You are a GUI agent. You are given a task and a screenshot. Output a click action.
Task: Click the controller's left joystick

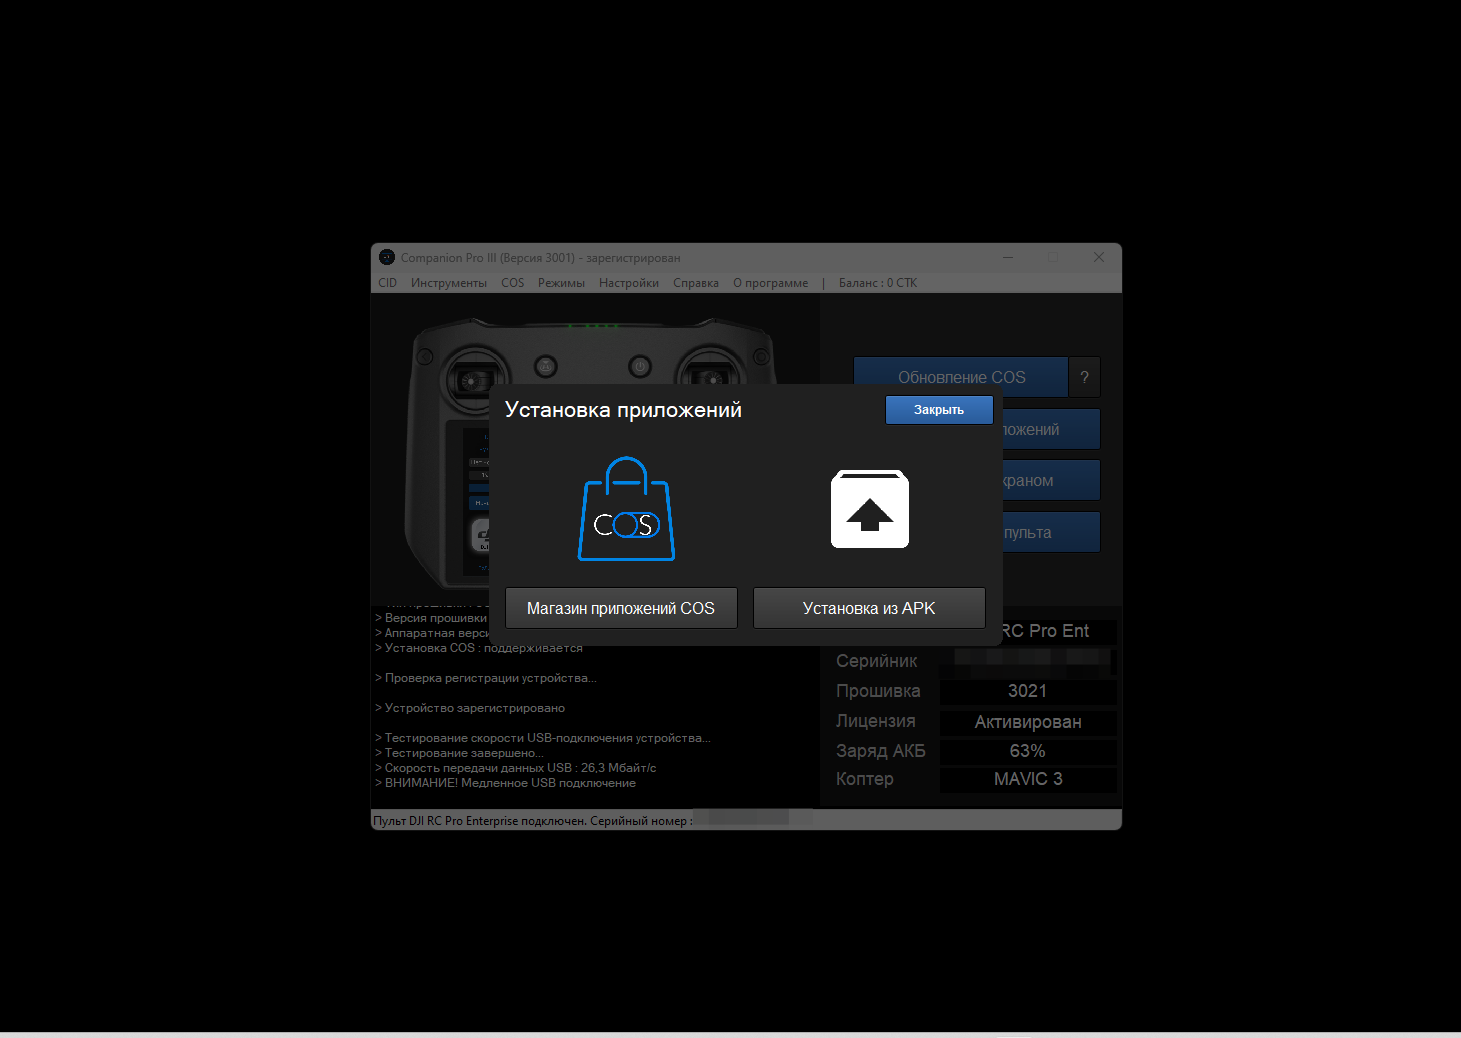click(471, 378)
